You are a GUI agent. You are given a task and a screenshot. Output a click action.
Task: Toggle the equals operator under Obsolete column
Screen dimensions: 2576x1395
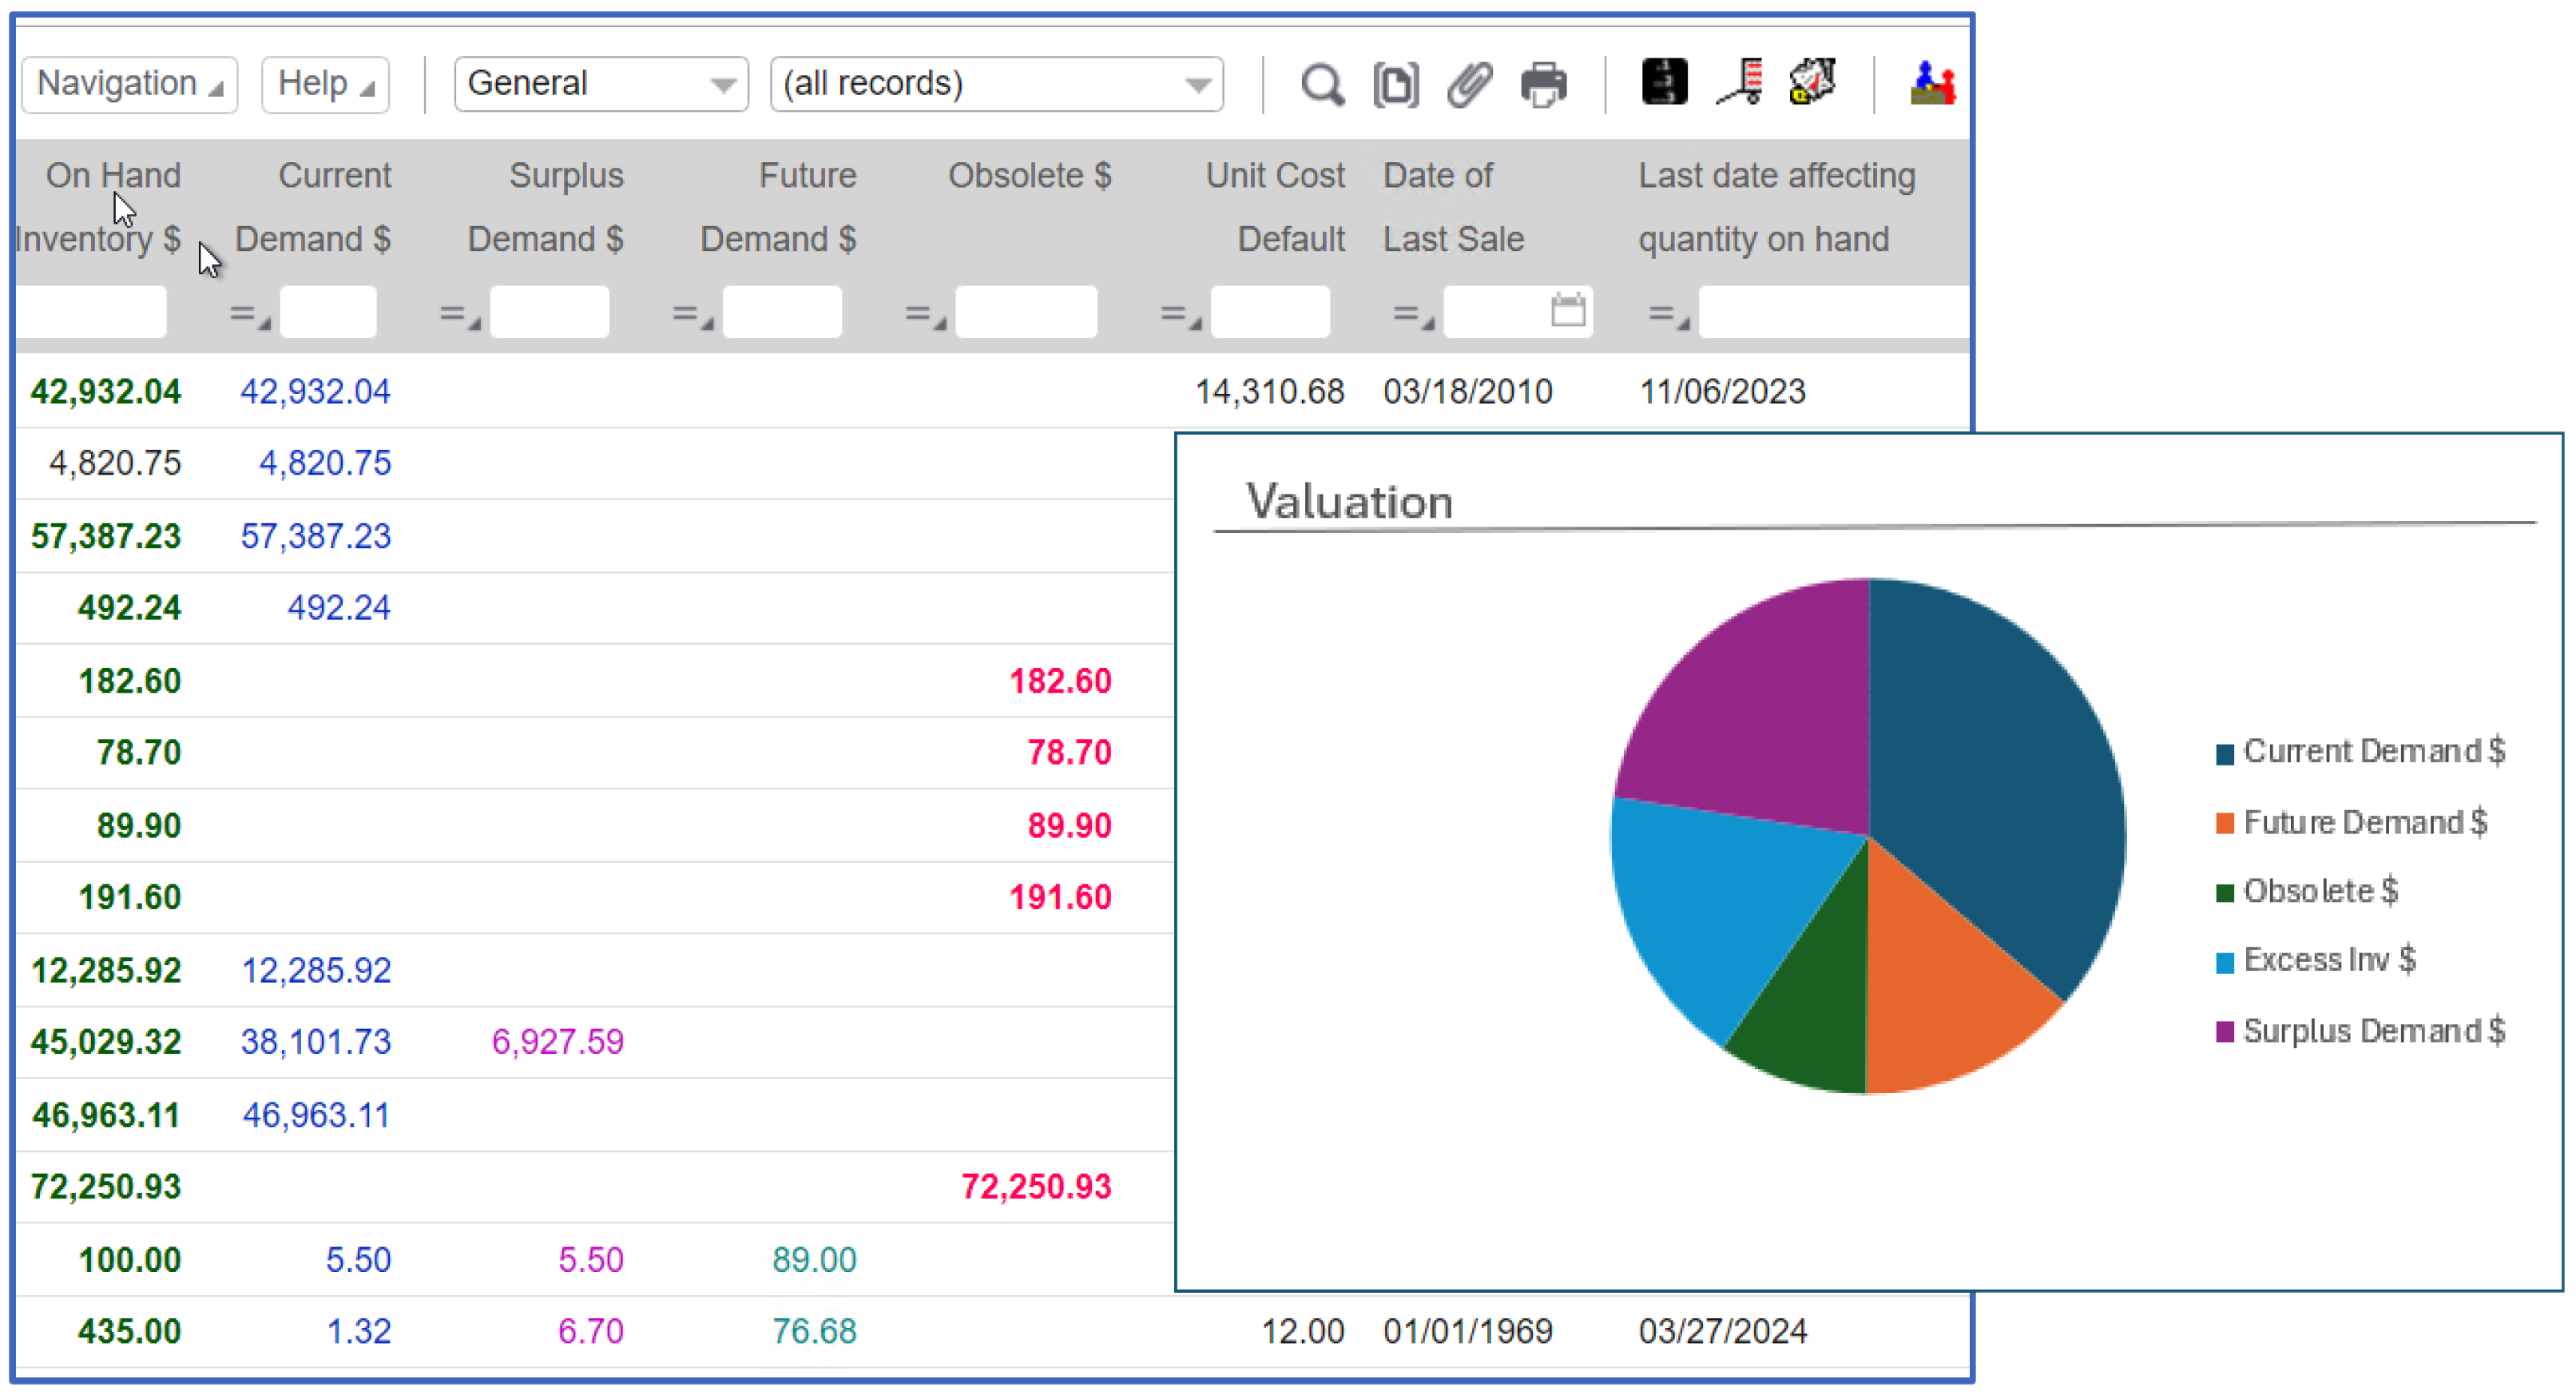point(925,312)
